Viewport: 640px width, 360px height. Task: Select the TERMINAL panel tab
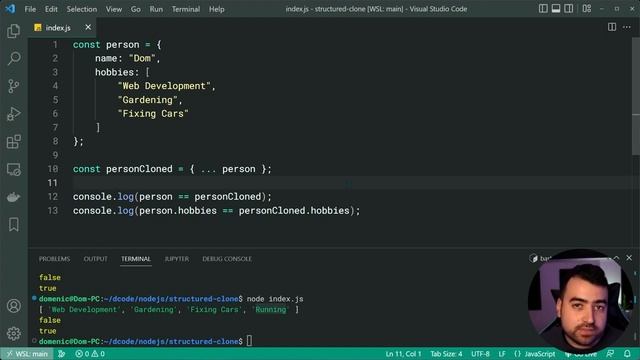(x=136, y=259)
